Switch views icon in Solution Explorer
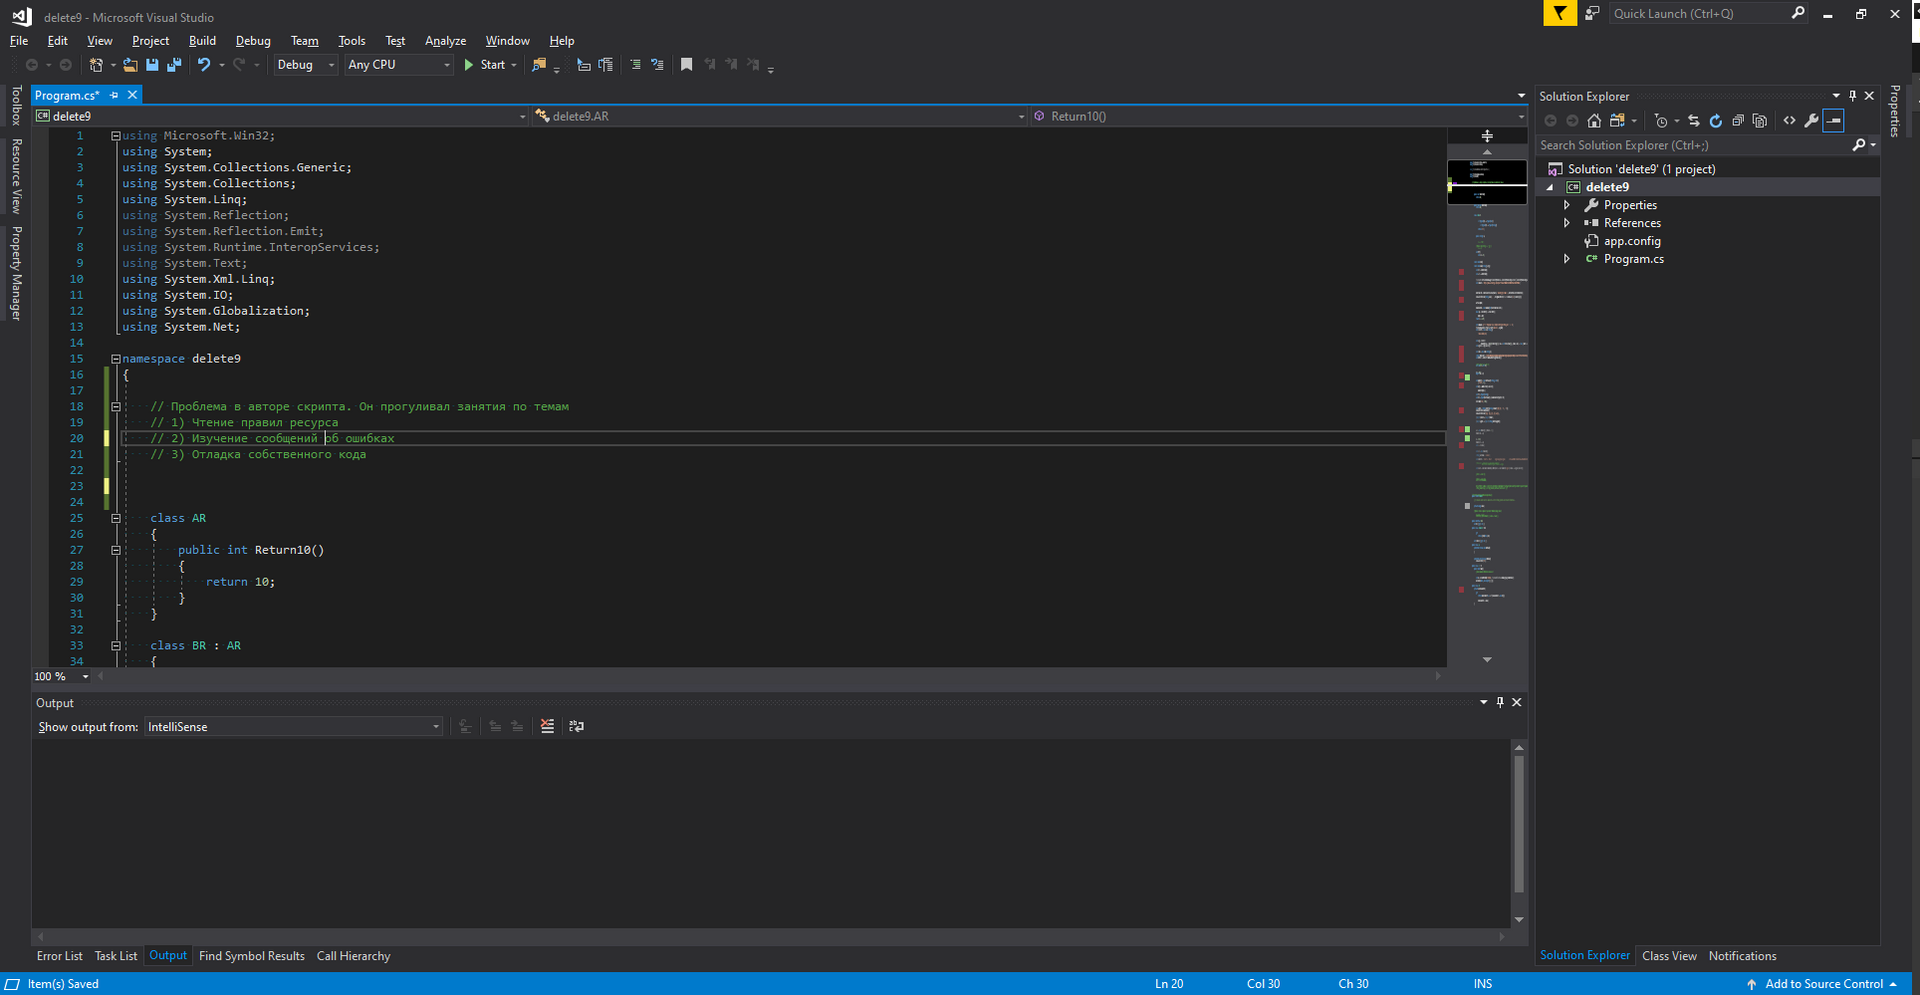The height and width of the screenshot is (995, 1920). point(1617,121)
